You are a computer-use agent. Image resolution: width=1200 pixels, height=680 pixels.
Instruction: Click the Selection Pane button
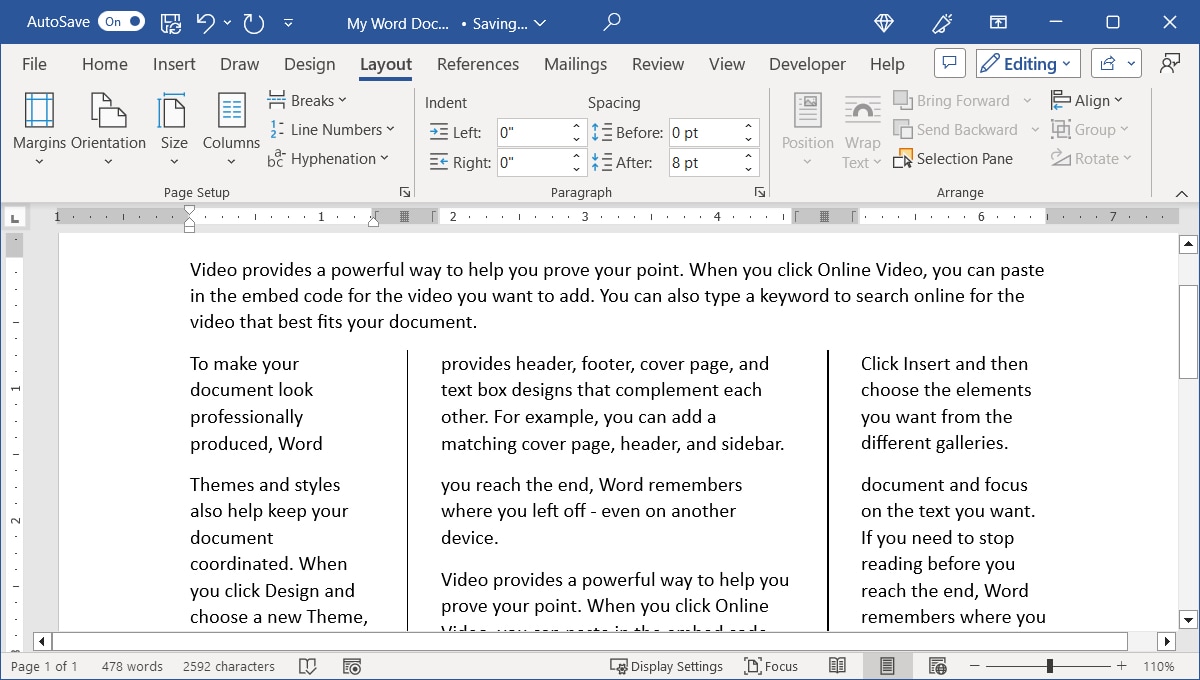pyautogui.click(x=953, y=158)
